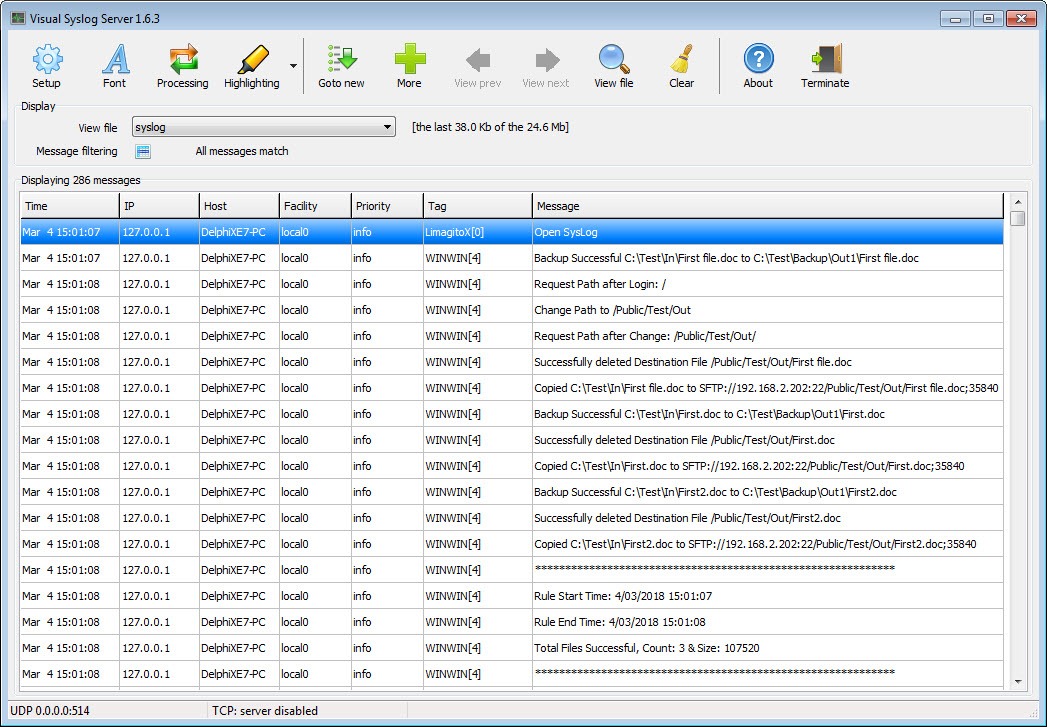Viewport: 1047px width, 727px height.
Task: Open the Font settings icon
Action: click(115, 59)
